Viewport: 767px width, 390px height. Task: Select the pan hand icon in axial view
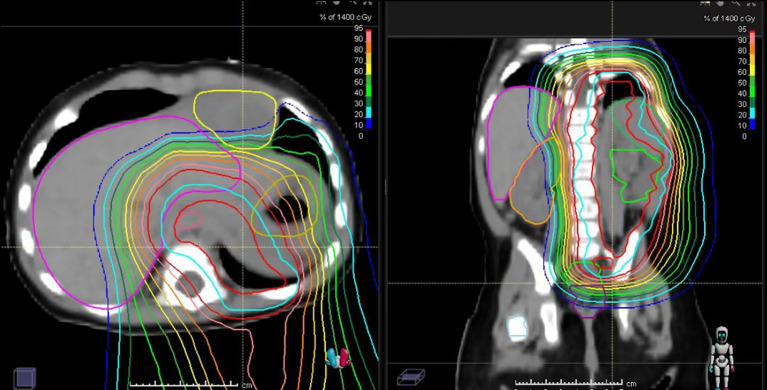pos(337,2)
